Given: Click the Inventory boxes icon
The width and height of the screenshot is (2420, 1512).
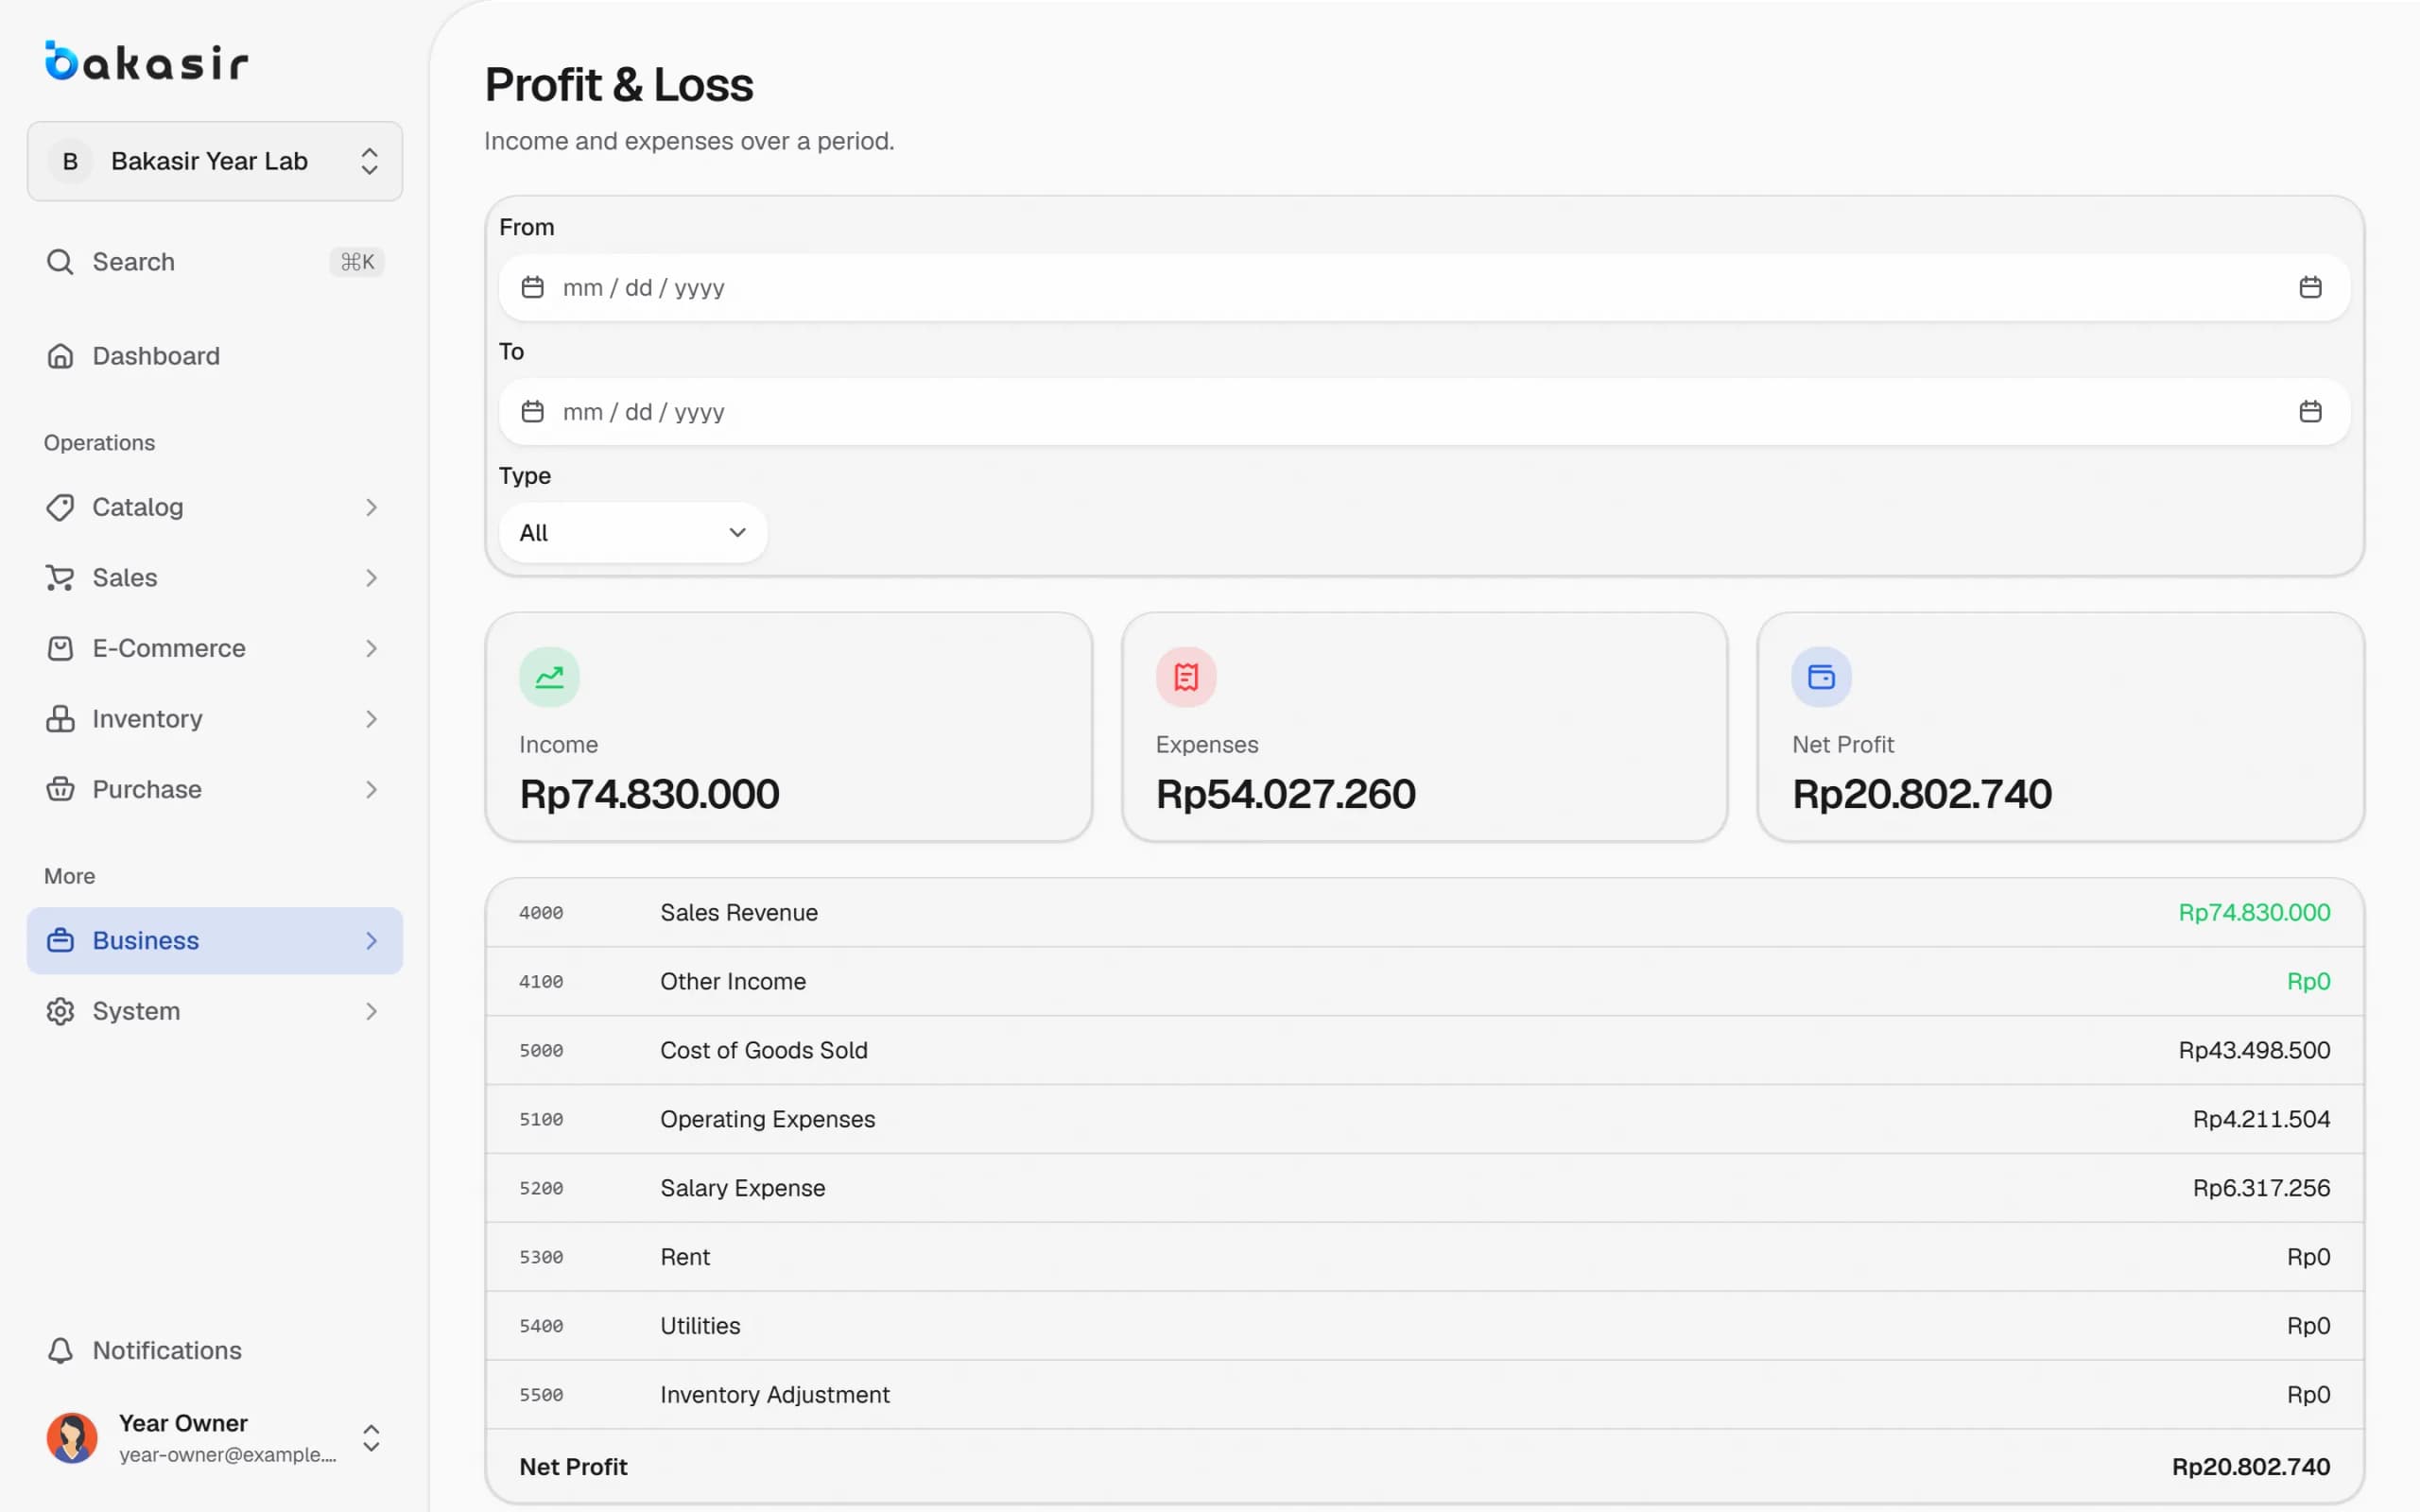Looking at the screenshot, I should click(60, 719).
